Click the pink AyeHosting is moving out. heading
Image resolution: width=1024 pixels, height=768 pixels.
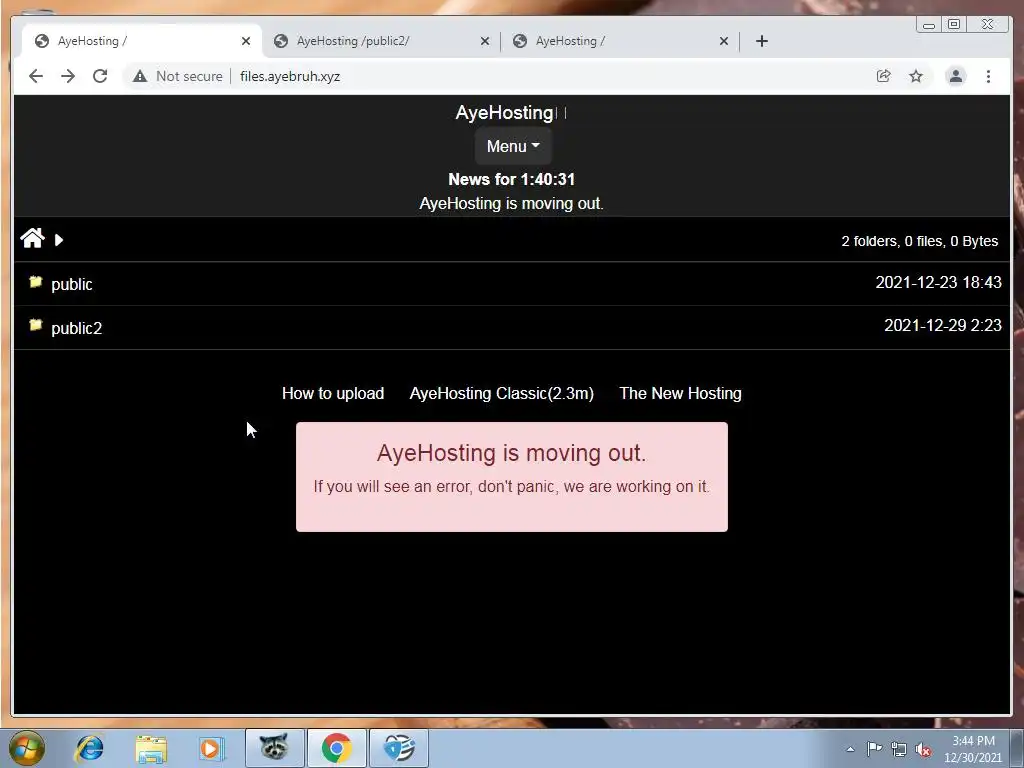tap(511, 453)
